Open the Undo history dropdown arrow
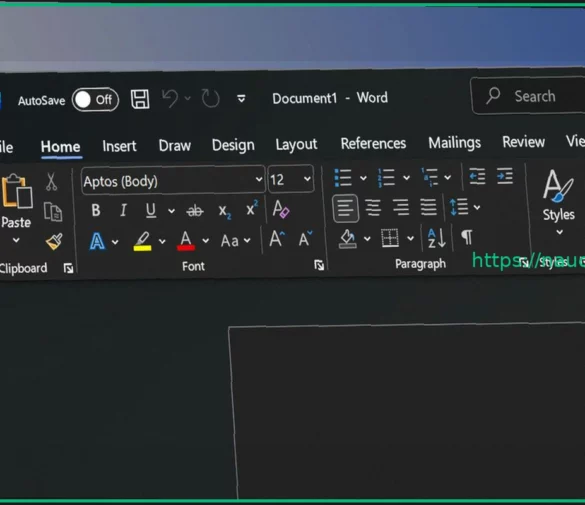The height and width of the screenshot is (505, 585). click(188, 98)
